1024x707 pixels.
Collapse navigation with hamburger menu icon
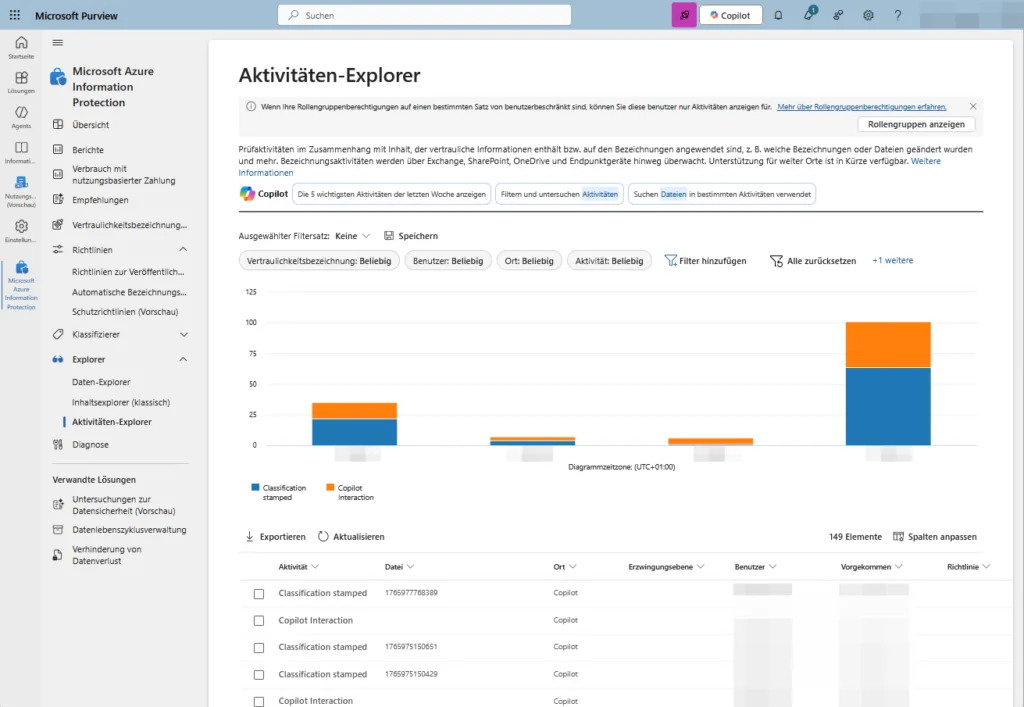[x=58, y=42]
